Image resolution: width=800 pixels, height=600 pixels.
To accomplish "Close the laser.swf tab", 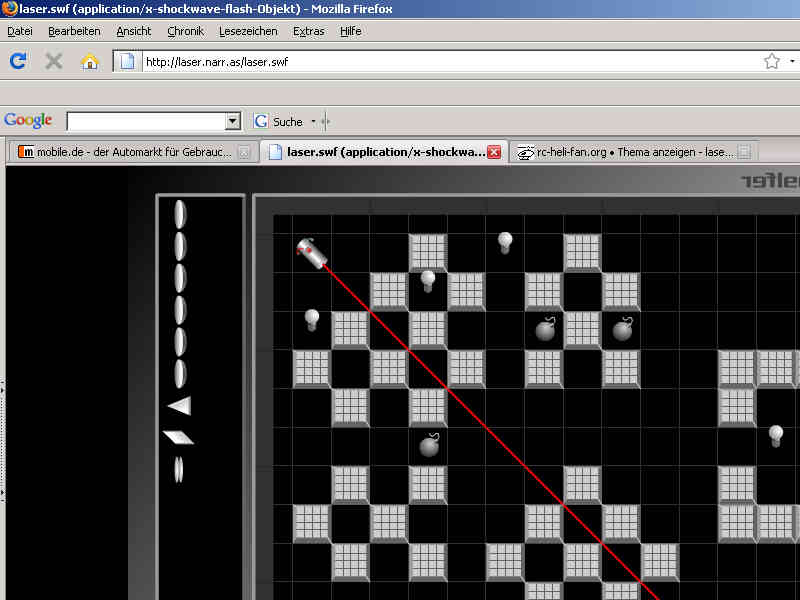I will pyautogui.click(x=494, y=152).
